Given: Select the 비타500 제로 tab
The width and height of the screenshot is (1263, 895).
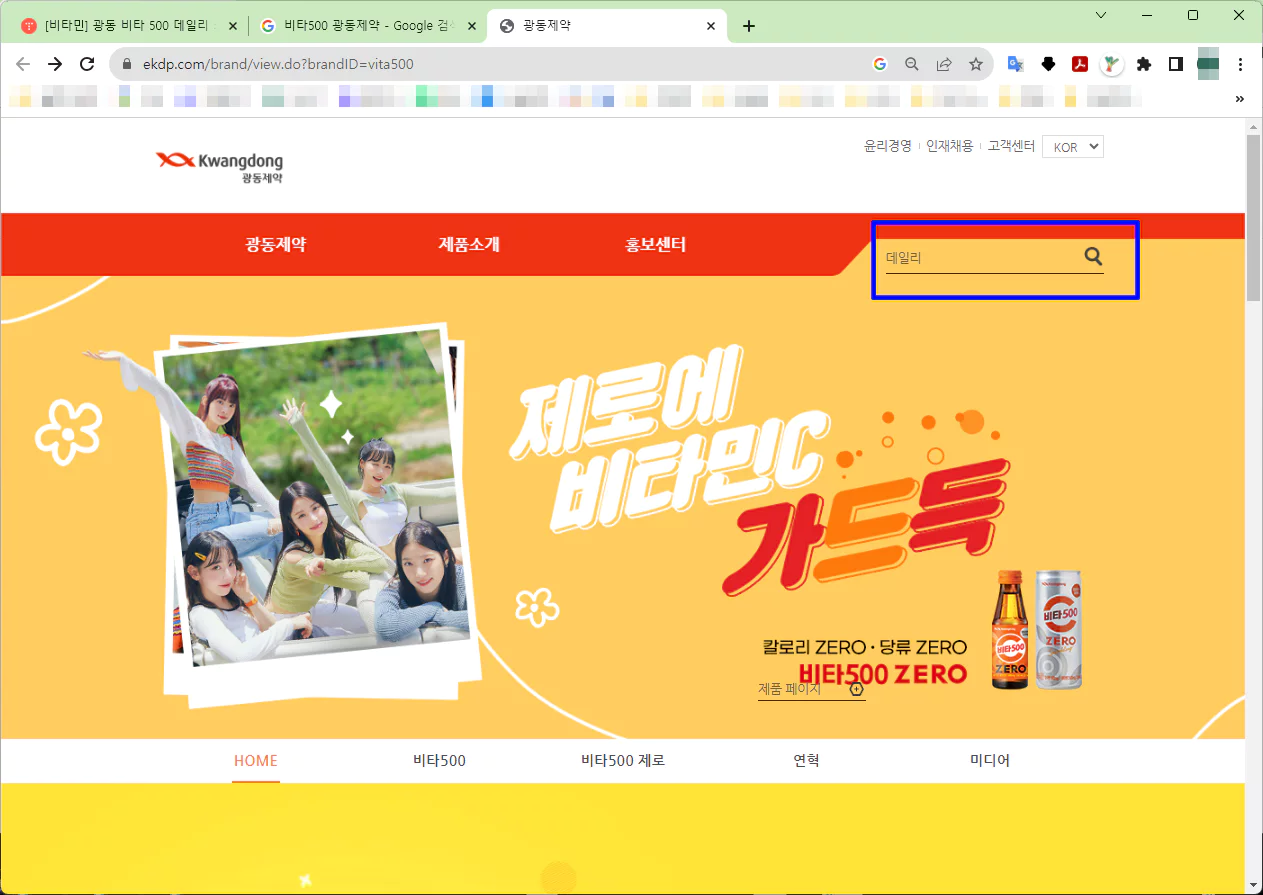Looking at the screenshot, I should pyautogui.click(x=622, y=761).
